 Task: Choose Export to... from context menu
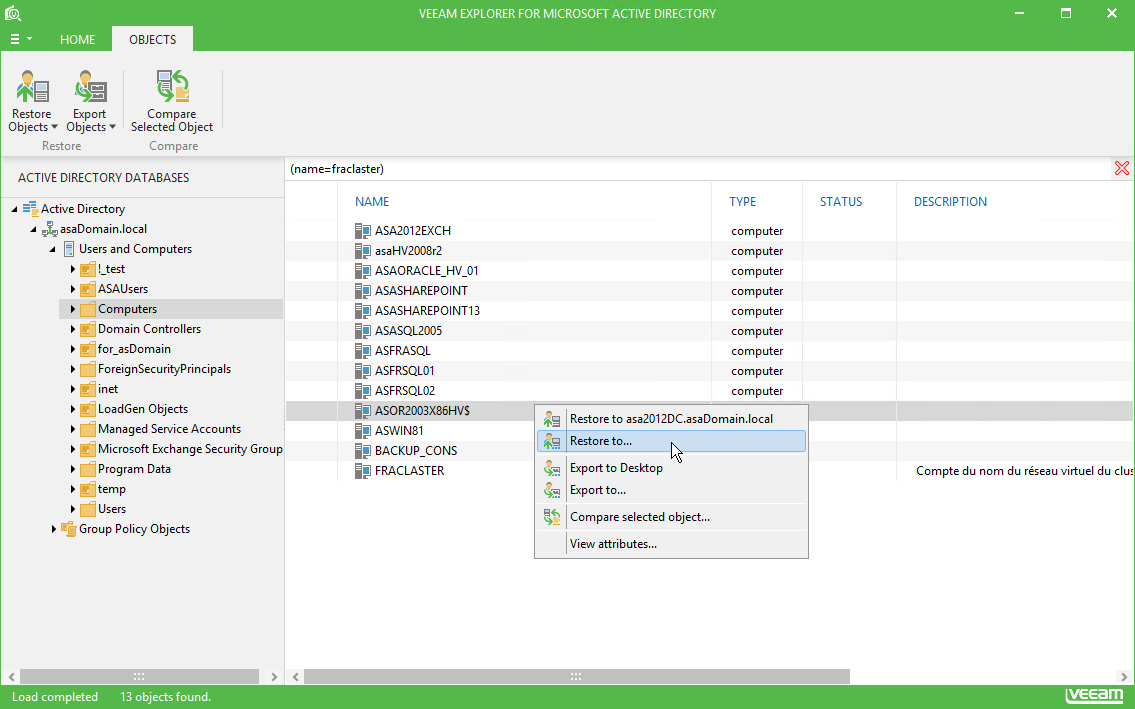pos(671,490)
